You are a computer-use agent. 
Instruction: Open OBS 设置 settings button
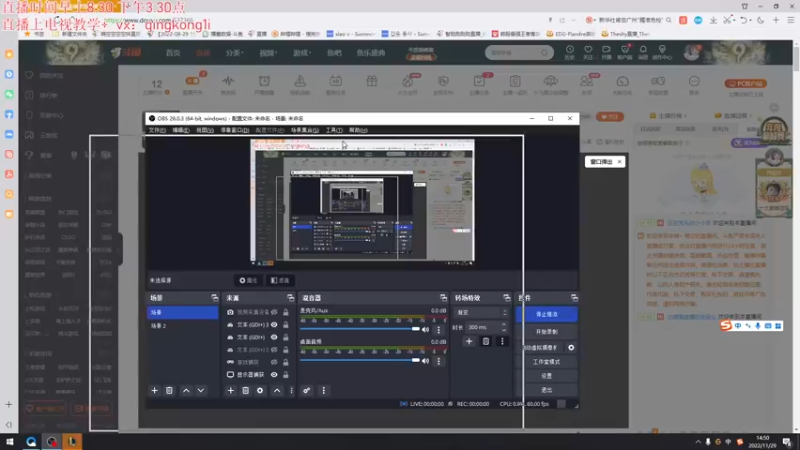pyautogui.click(x=546, y=376)
